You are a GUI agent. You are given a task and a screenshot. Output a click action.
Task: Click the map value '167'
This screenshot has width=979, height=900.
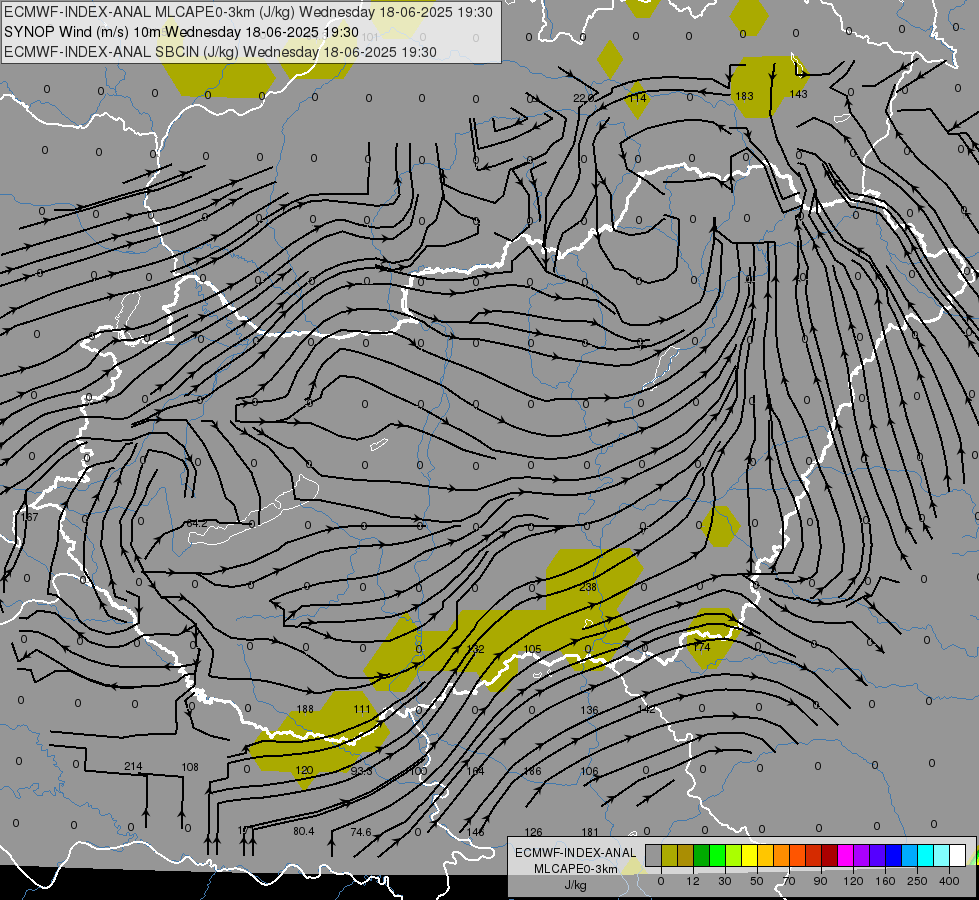[29, 517]
